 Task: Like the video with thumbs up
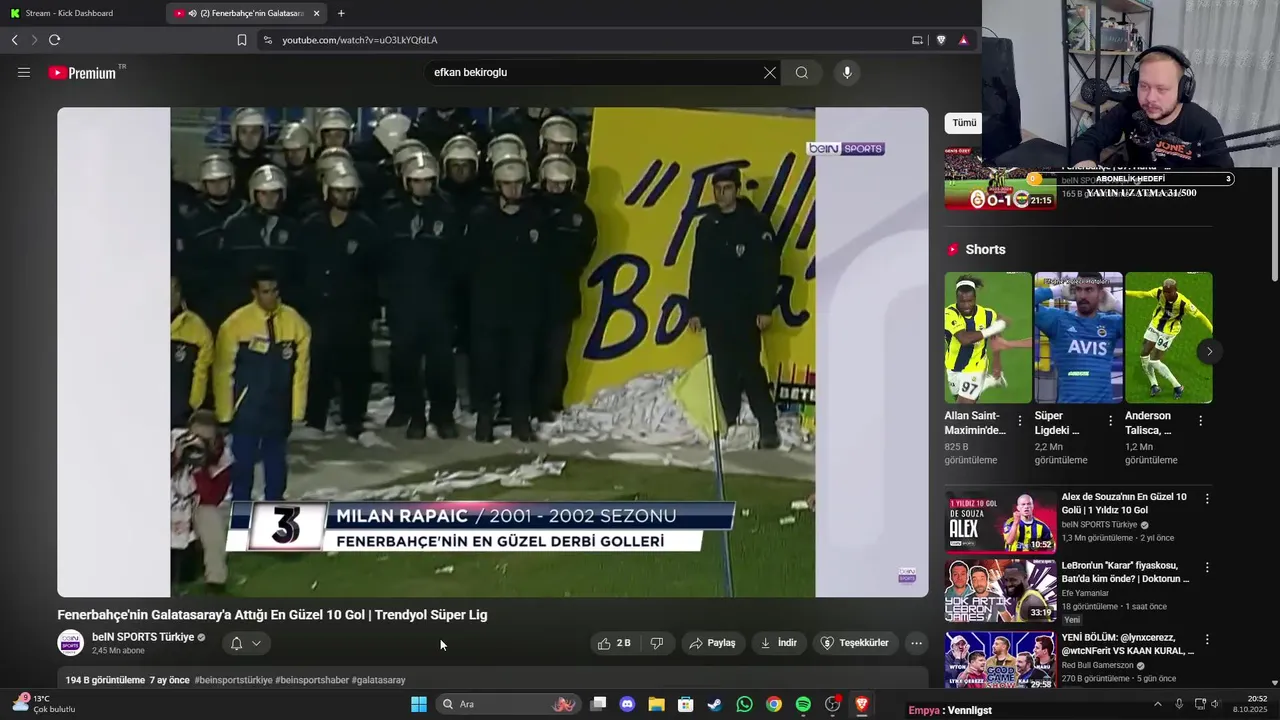[615, 643]
